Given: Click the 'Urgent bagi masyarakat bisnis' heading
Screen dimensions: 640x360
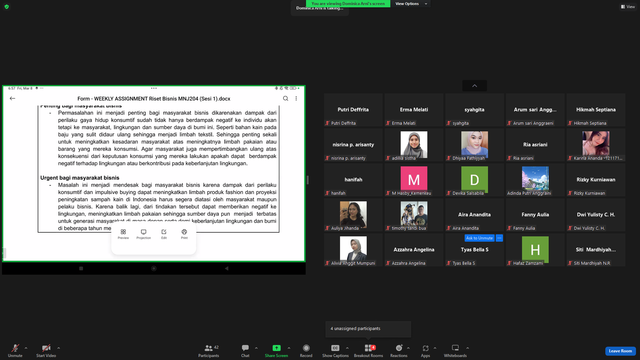Looking at the screenshot, I should coord(80,178).
